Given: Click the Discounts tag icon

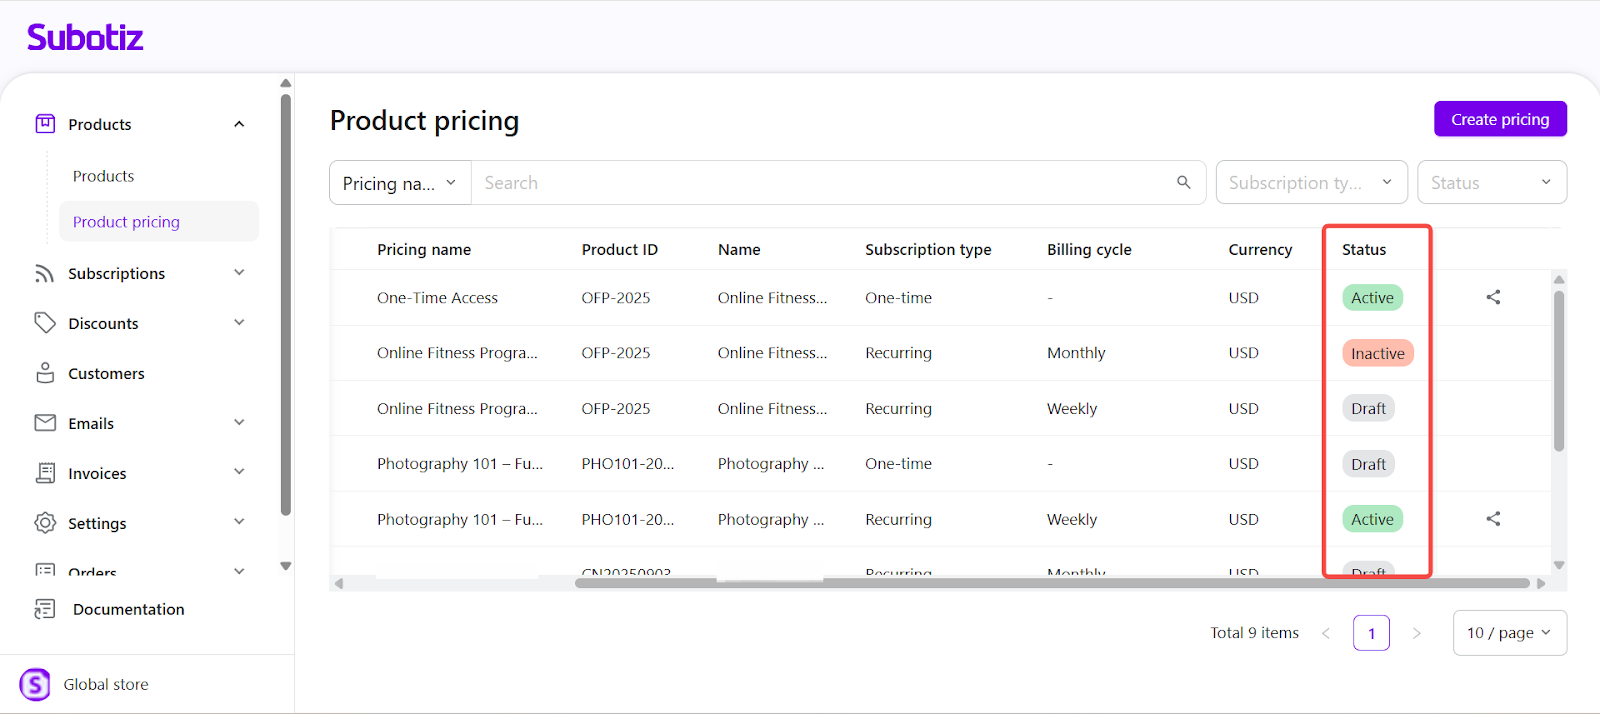Looking at the screenshot, I should pyautogui.click(x=45, y=323).
